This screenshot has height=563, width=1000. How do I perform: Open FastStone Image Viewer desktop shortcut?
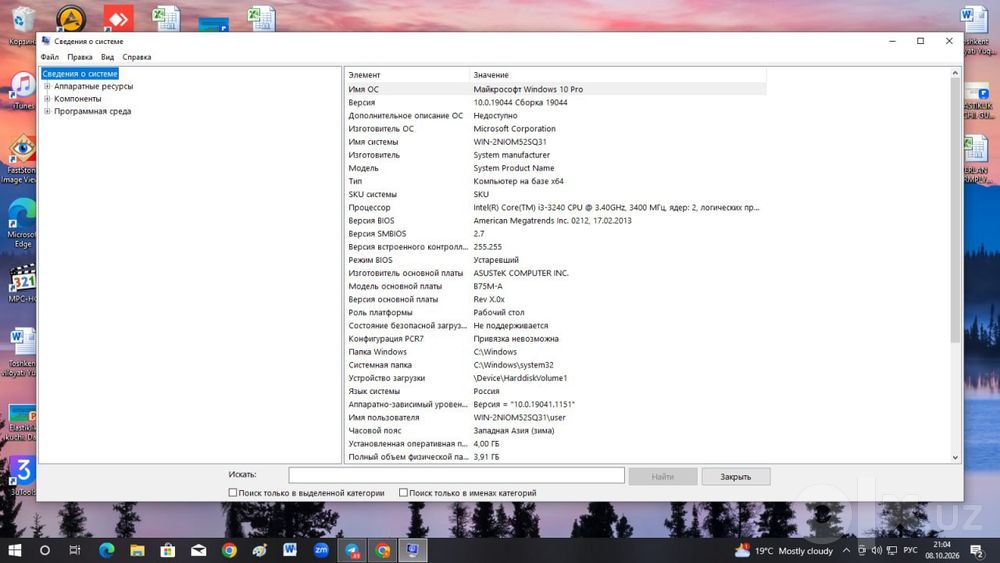tap(20, 159)
